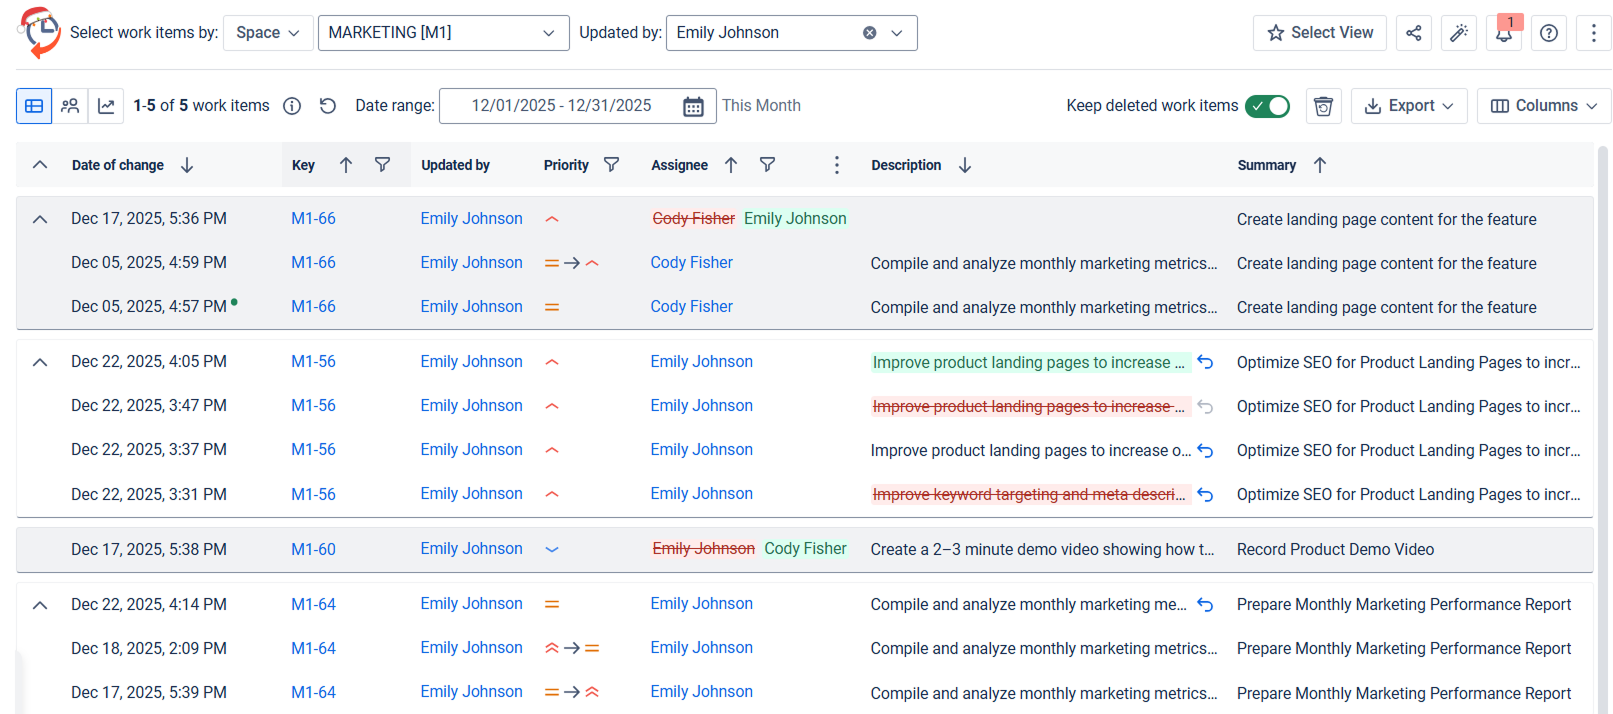Collapse the M1-56 work item group
The height and width of the screenshot is (714, 1613).
(40, 362)
